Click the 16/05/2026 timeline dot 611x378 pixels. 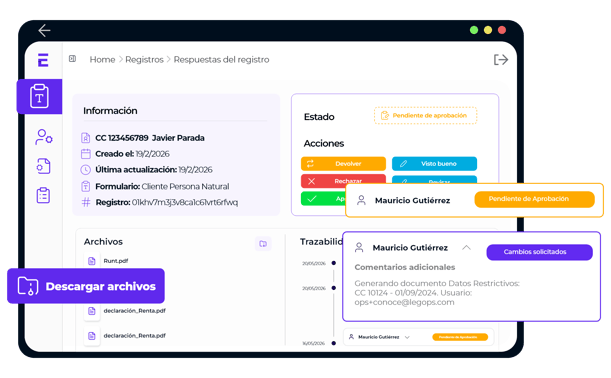click(x=334, y=343)
